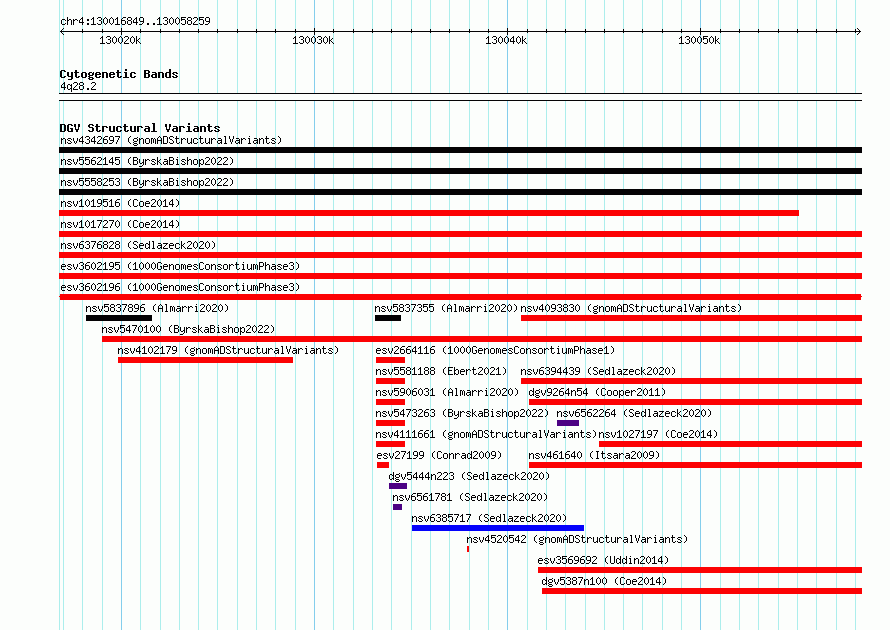The image size is (890, 630).
Task: Click dgv5387n100 Coe2014 label
Action: coord(604,581)
